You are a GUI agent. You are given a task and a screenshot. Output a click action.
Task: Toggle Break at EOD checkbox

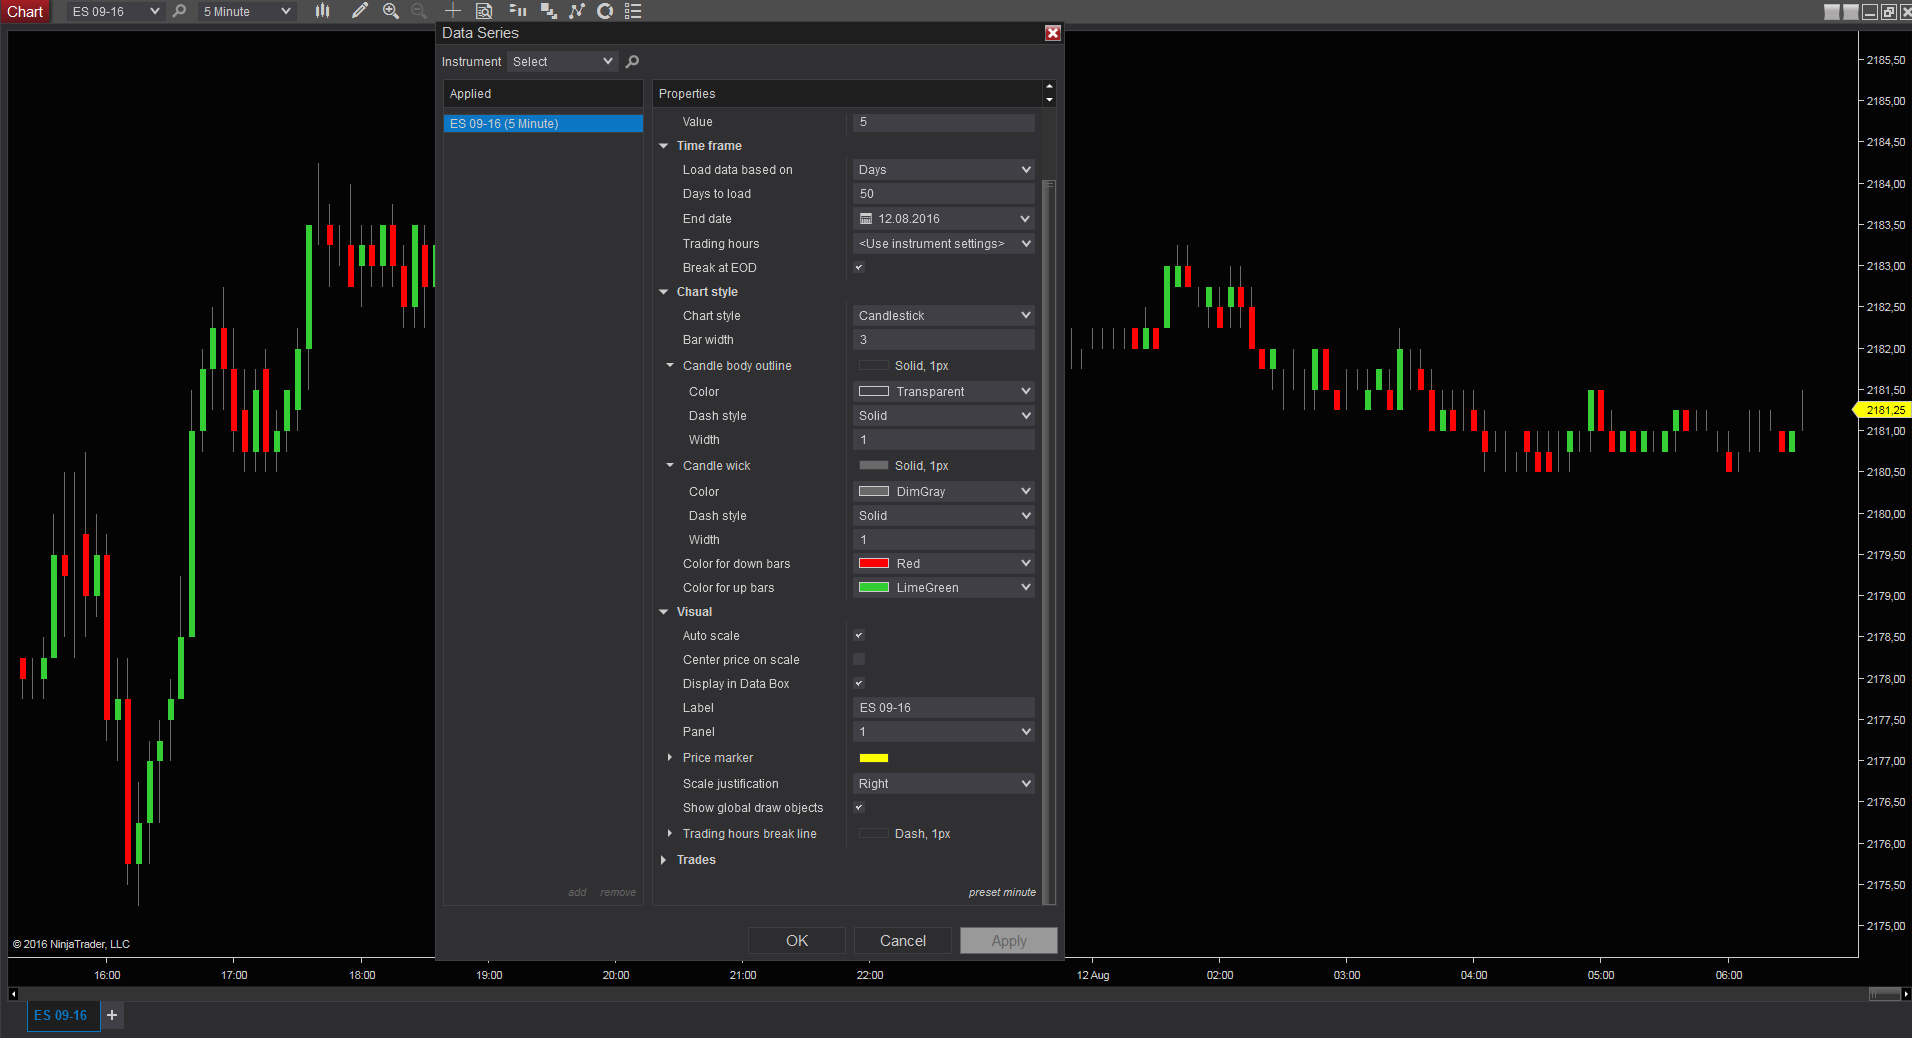[859, 267]
